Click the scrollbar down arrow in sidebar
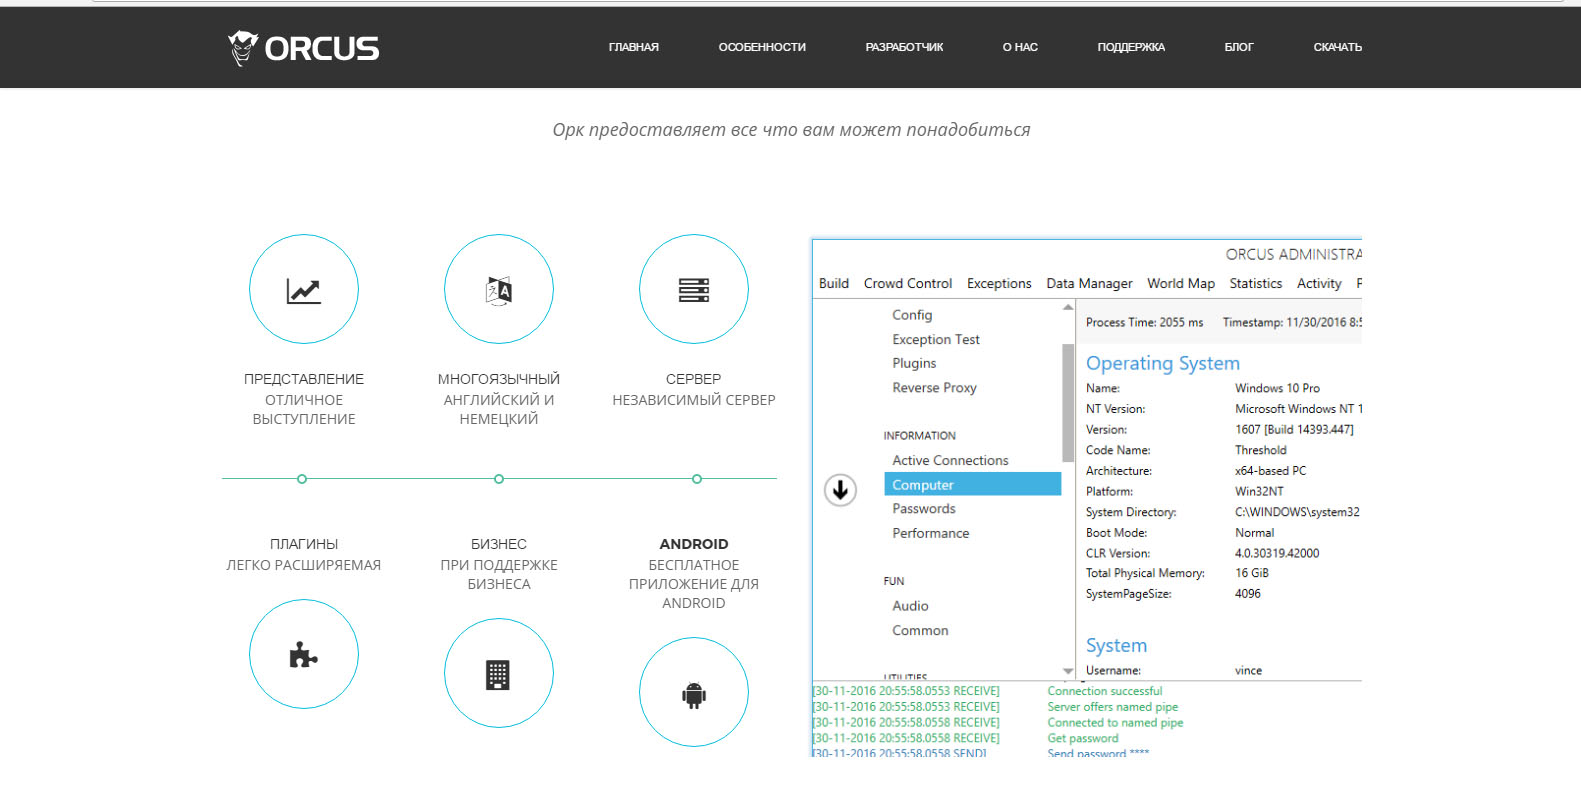 1068,671
